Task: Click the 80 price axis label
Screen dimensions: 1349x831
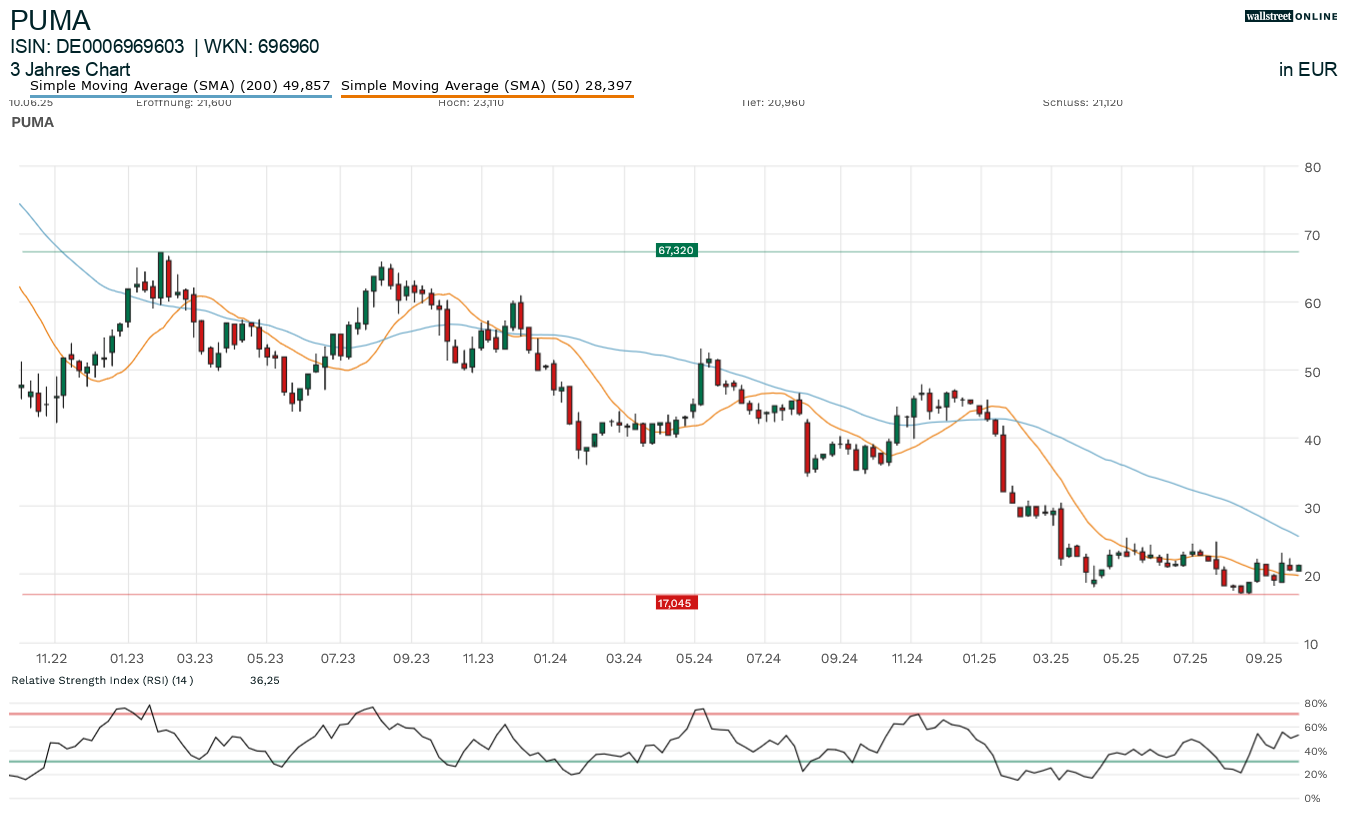Action: (1313, 167)
